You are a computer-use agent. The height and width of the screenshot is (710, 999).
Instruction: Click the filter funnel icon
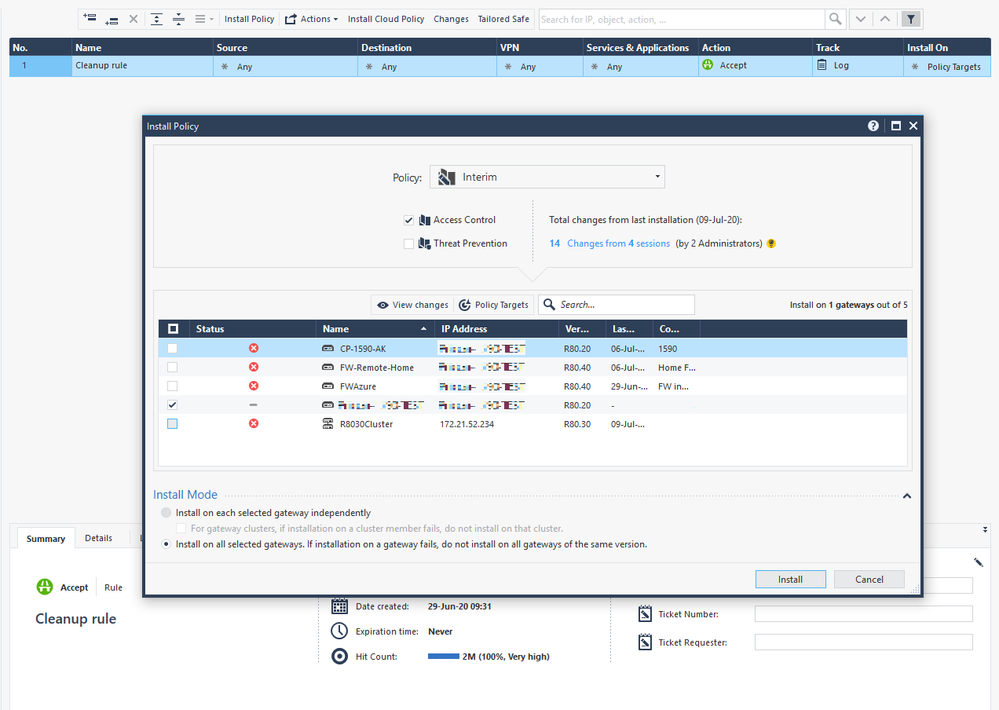pyautogui.click(x=910, y=19)
